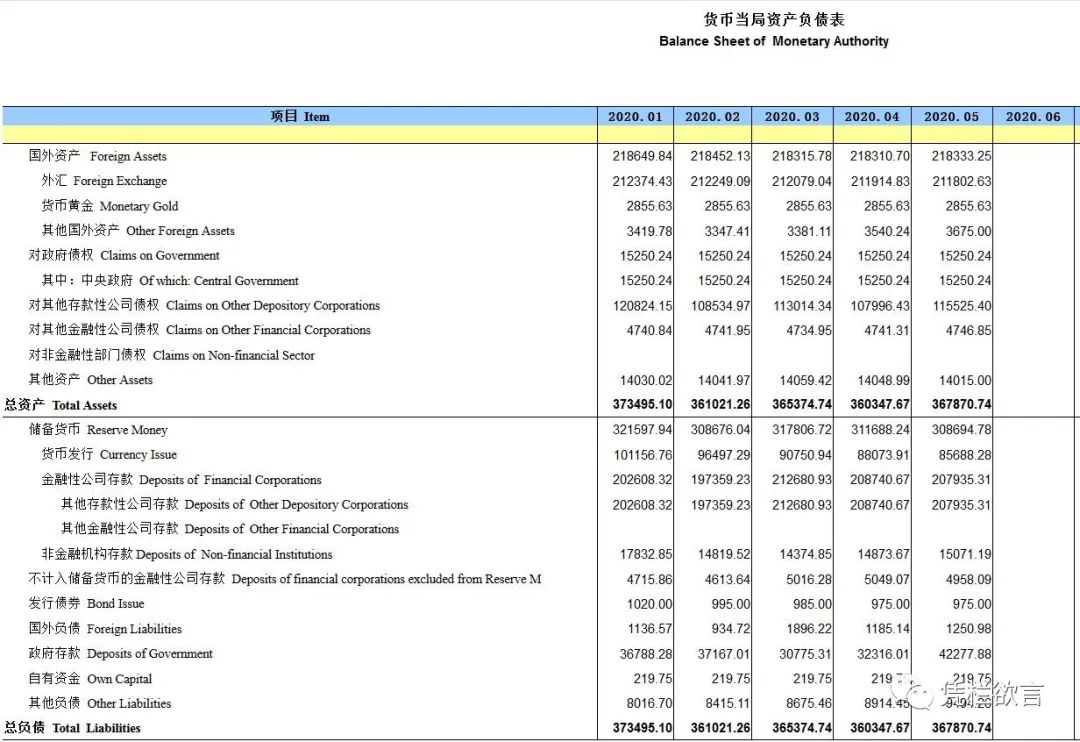Screen dimensions: 1080x742
Task: Select the 2020.04 column header
Action: click(872, 116)
